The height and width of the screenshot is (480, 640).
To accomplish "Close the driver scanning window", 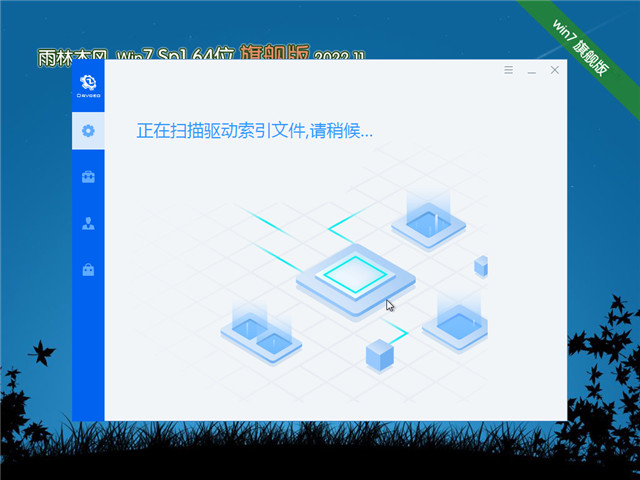I will (x=553, y=71).
